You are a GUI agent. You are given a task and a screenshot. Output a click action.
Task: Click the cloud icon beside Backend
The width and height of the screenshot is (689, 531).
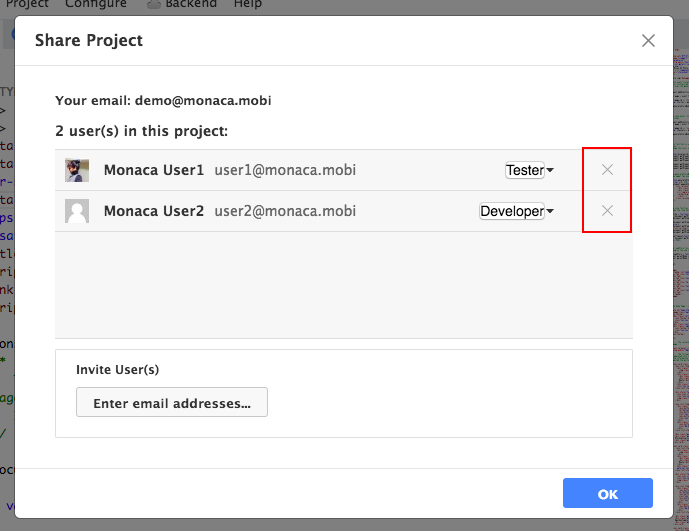pos(153,4)
